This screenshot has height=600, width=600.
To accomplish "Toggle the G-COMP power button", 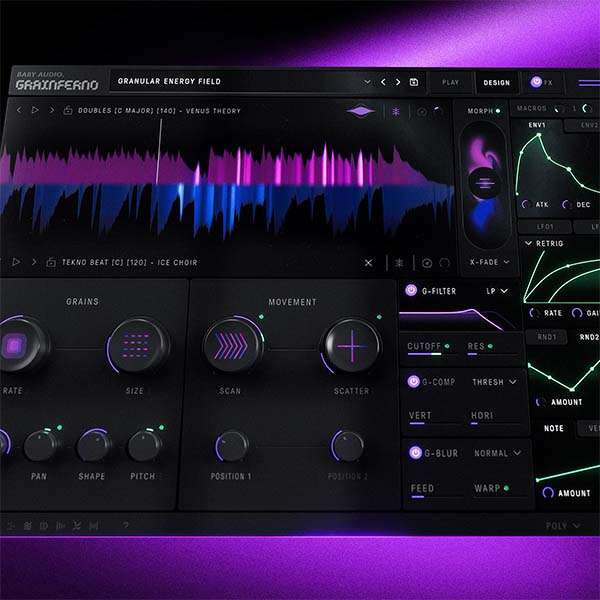I will (x=414, y=382).
